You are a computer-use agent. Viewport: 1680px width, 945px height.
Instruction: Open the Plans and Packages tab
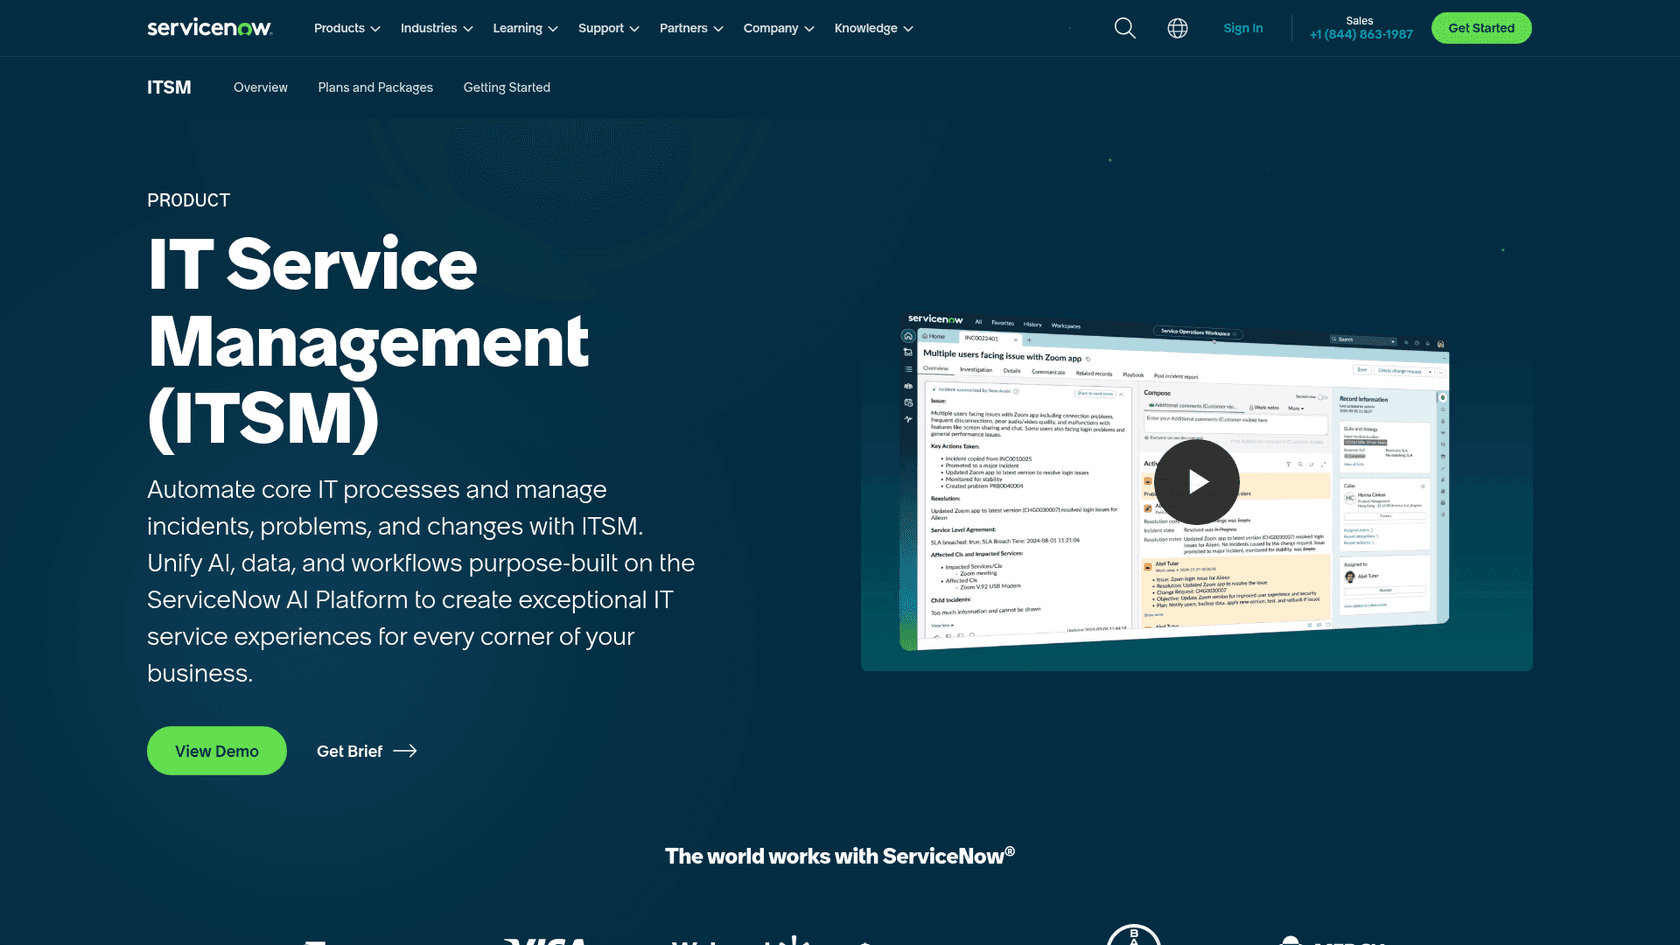click(x=375, y=88)
